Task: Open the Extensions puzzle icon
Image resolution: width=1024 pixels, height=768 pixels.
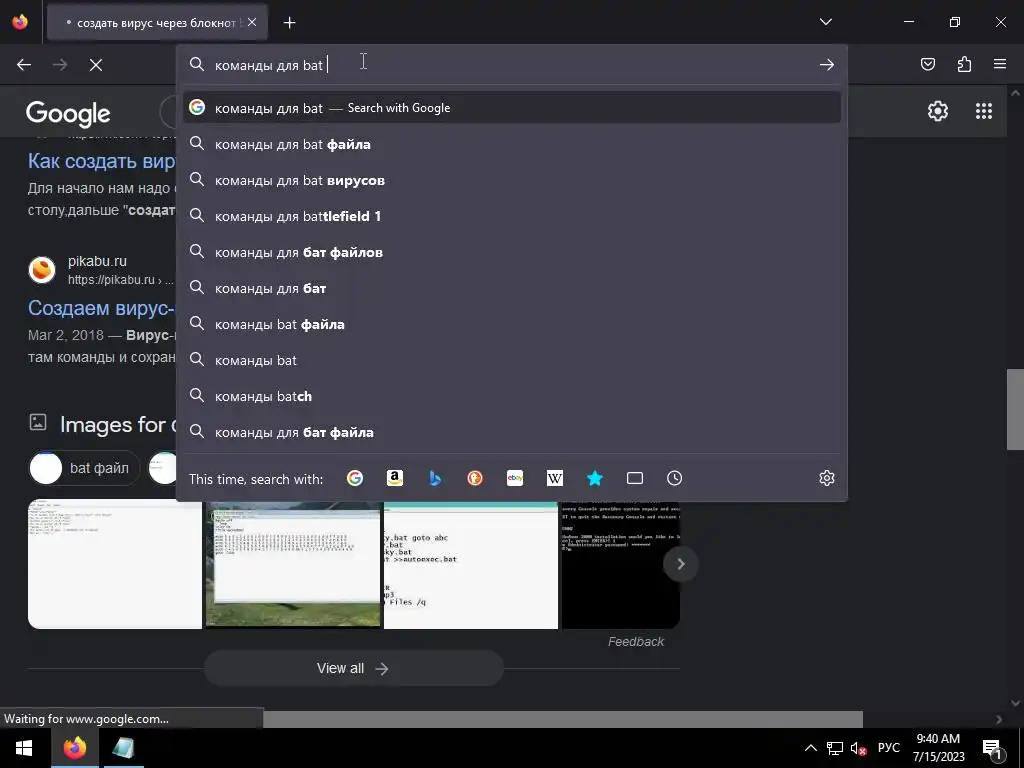Action: pos(964,64)
